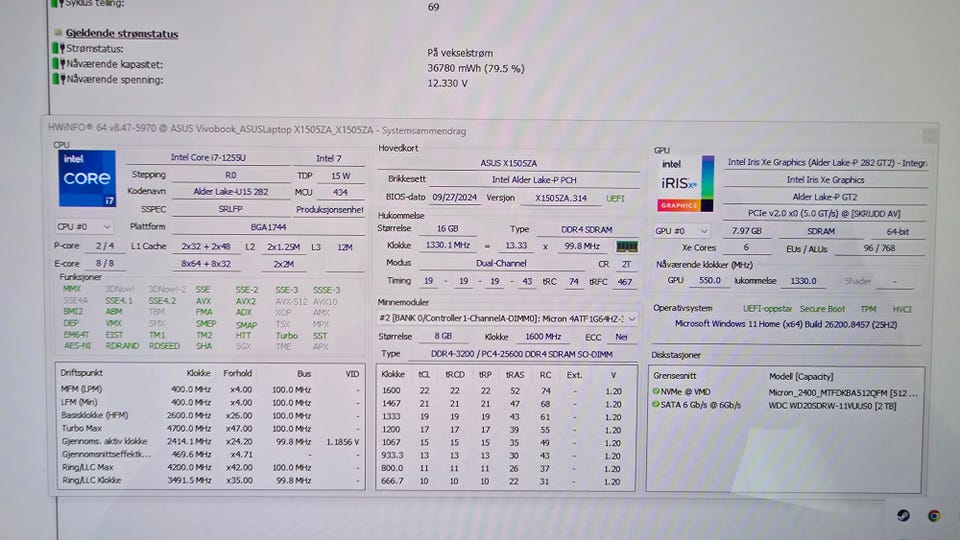Select the 933.3 row in memory timing table
This screenshot has width=960, height=540.
505,456
